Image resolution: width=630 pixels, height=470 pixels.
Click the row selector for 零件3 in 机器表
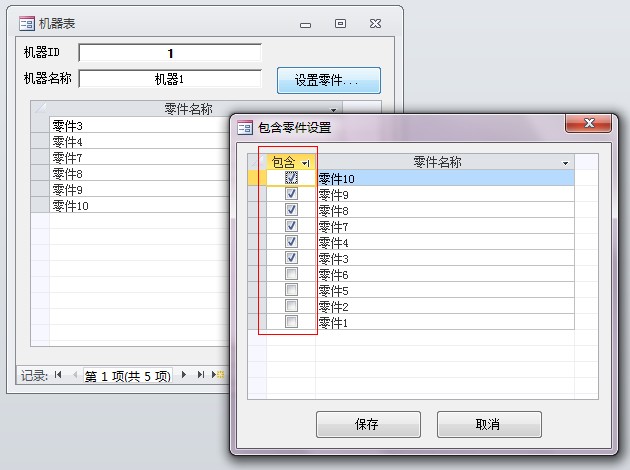point(40,125)
